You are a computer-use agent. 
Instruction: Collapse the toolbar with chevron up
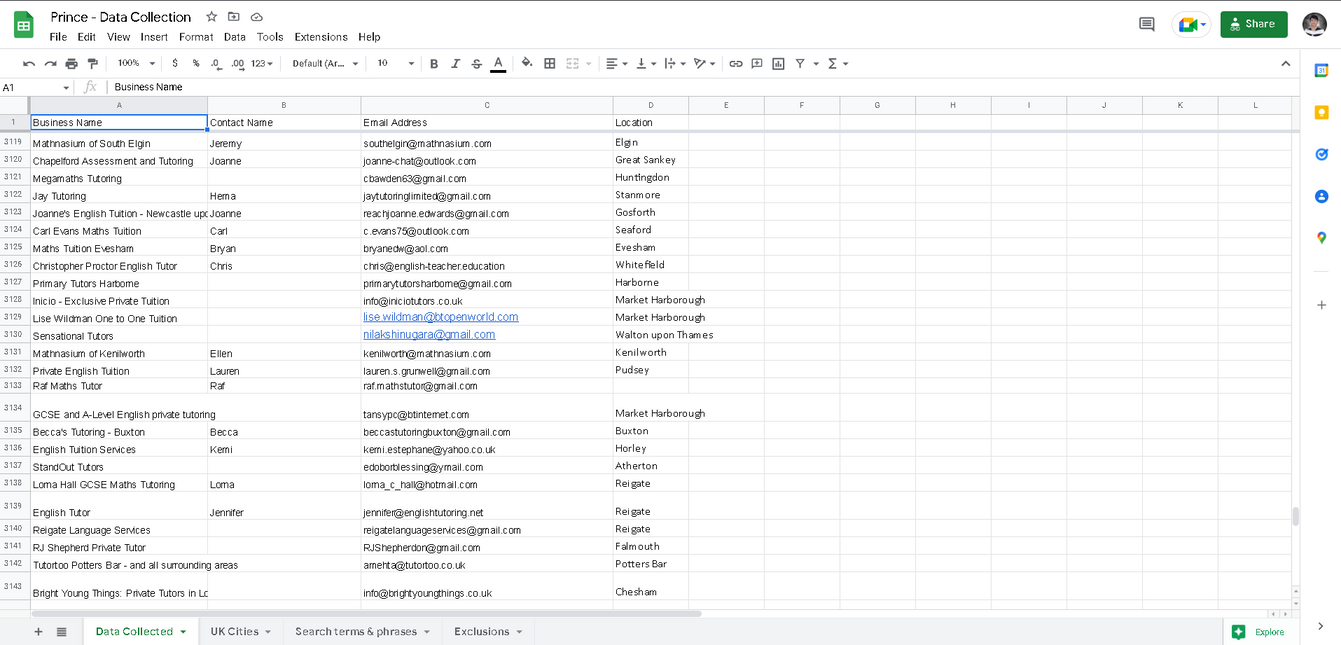click(1286, 63)
